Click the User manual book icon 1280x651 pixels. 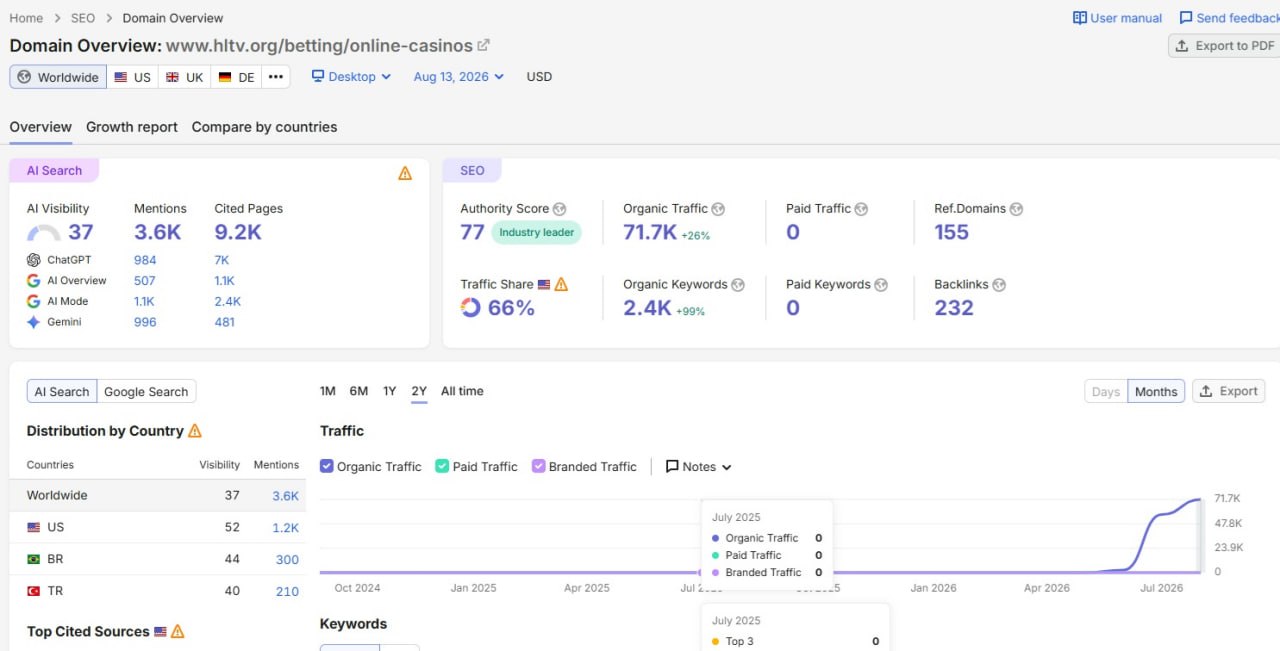pos(1080,18)
